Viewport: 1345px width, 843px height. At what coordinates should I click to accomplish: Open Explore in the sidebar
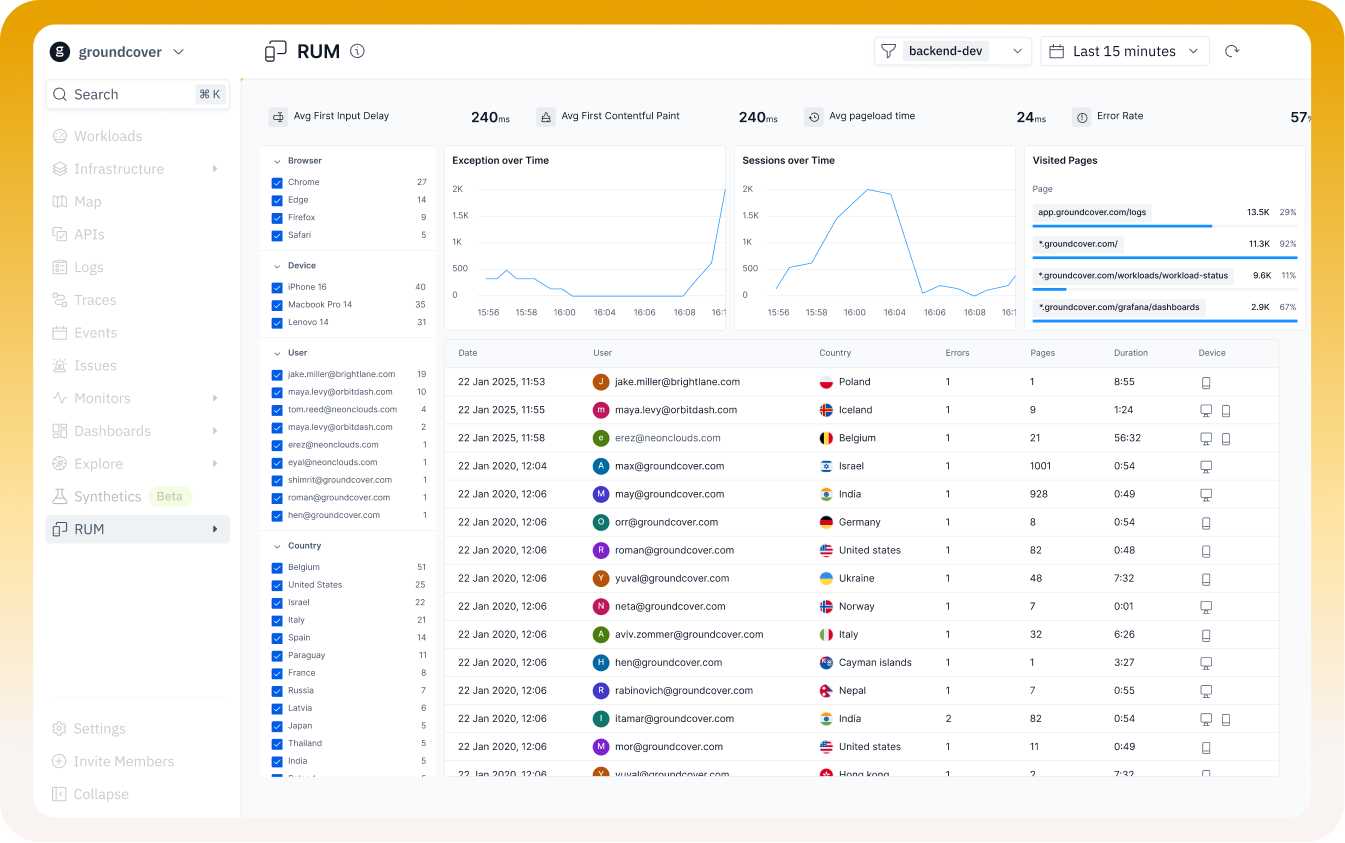coord(138,464)
